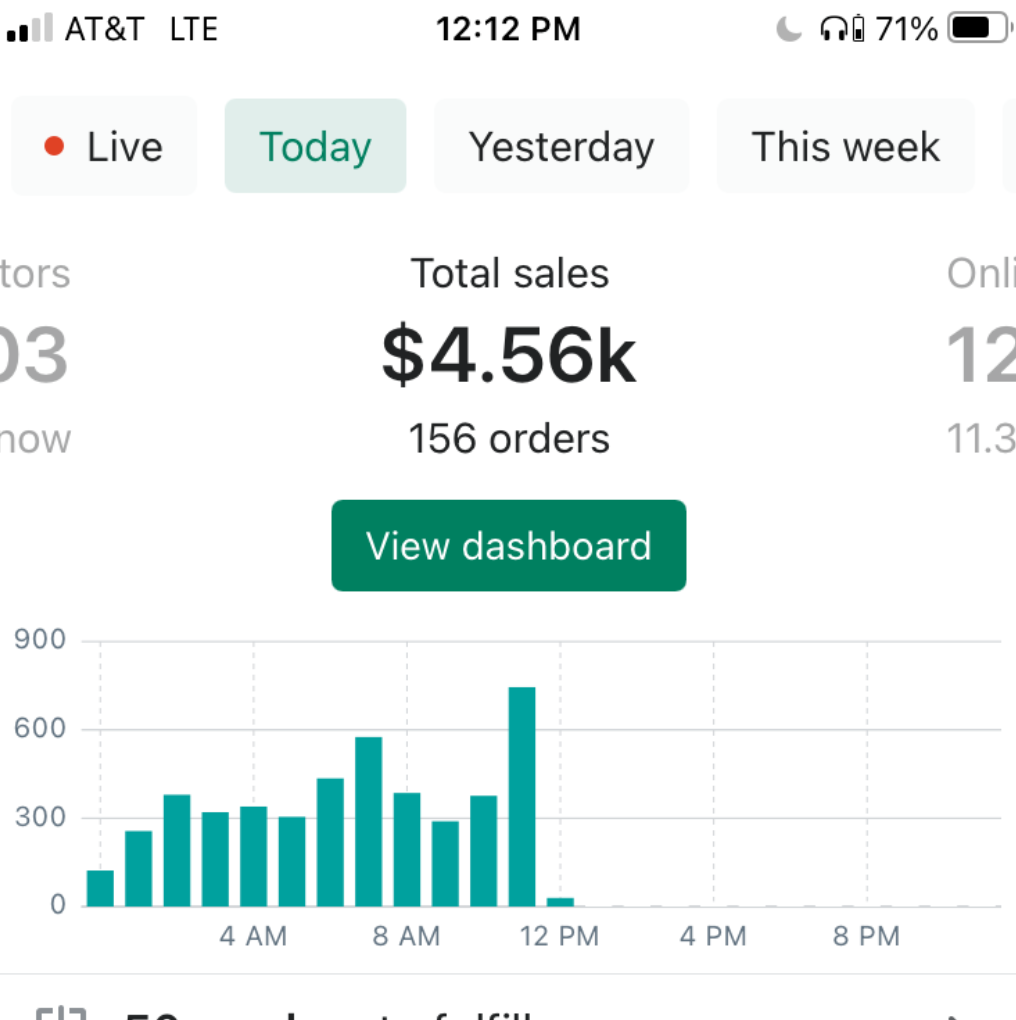Image resolution: width=1016 pixels, height=1020 pixels.
Task: Tap the red Live indicator dot
Action: point(54,147)
